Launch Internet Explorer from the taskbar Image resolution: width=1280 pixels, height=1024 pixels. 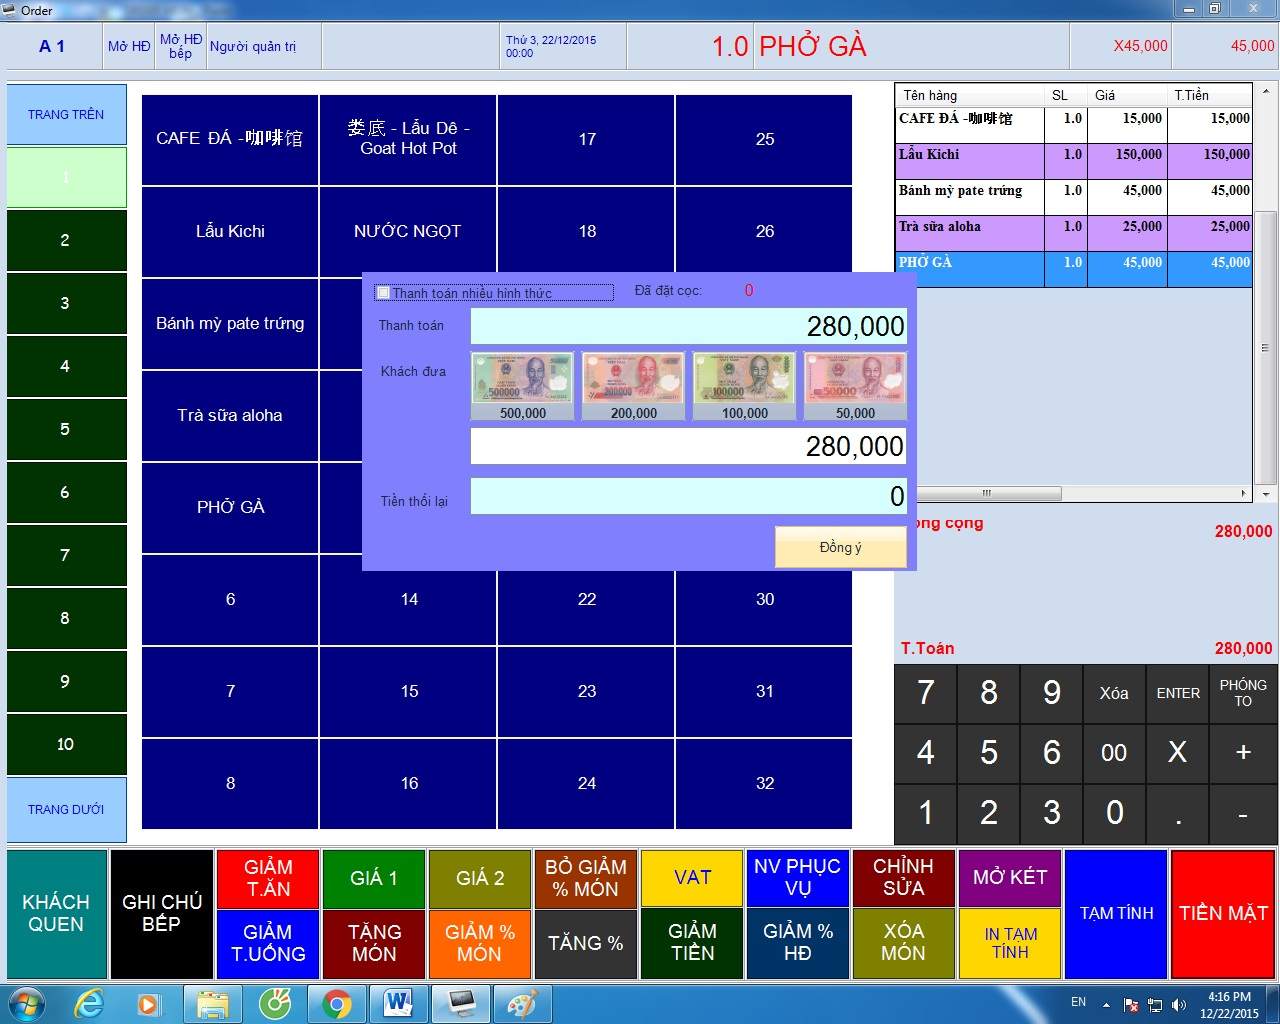click(x=89, y=1003)
